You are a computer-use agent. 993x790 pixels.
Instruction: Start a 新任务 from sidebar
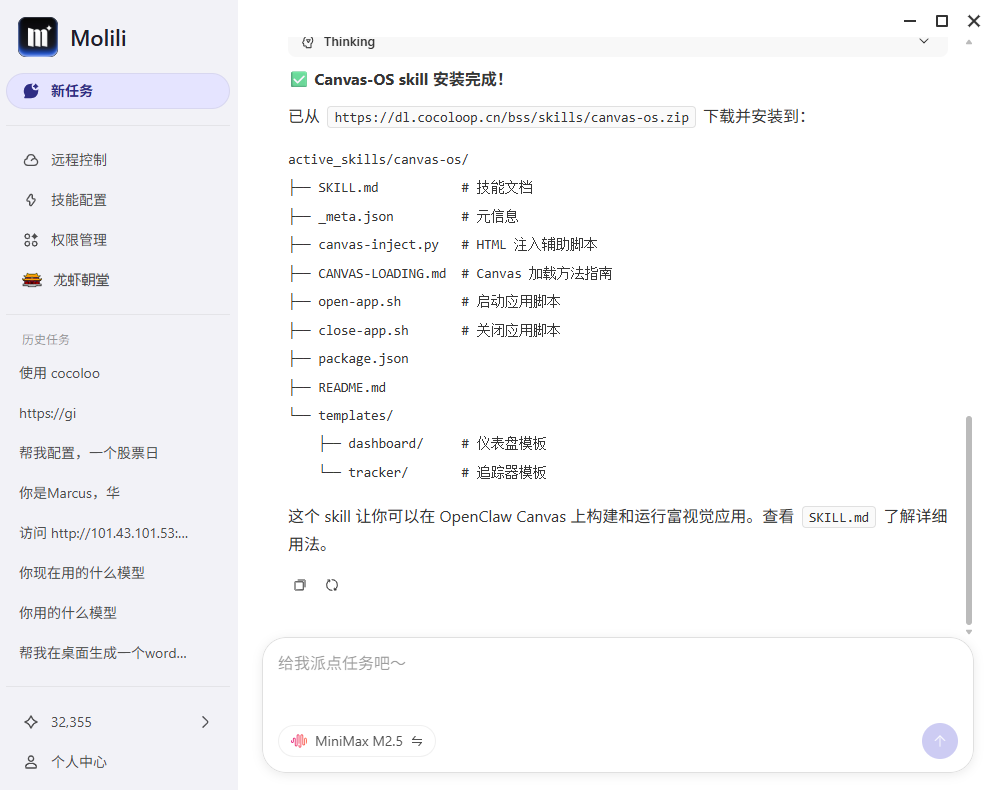118,91
